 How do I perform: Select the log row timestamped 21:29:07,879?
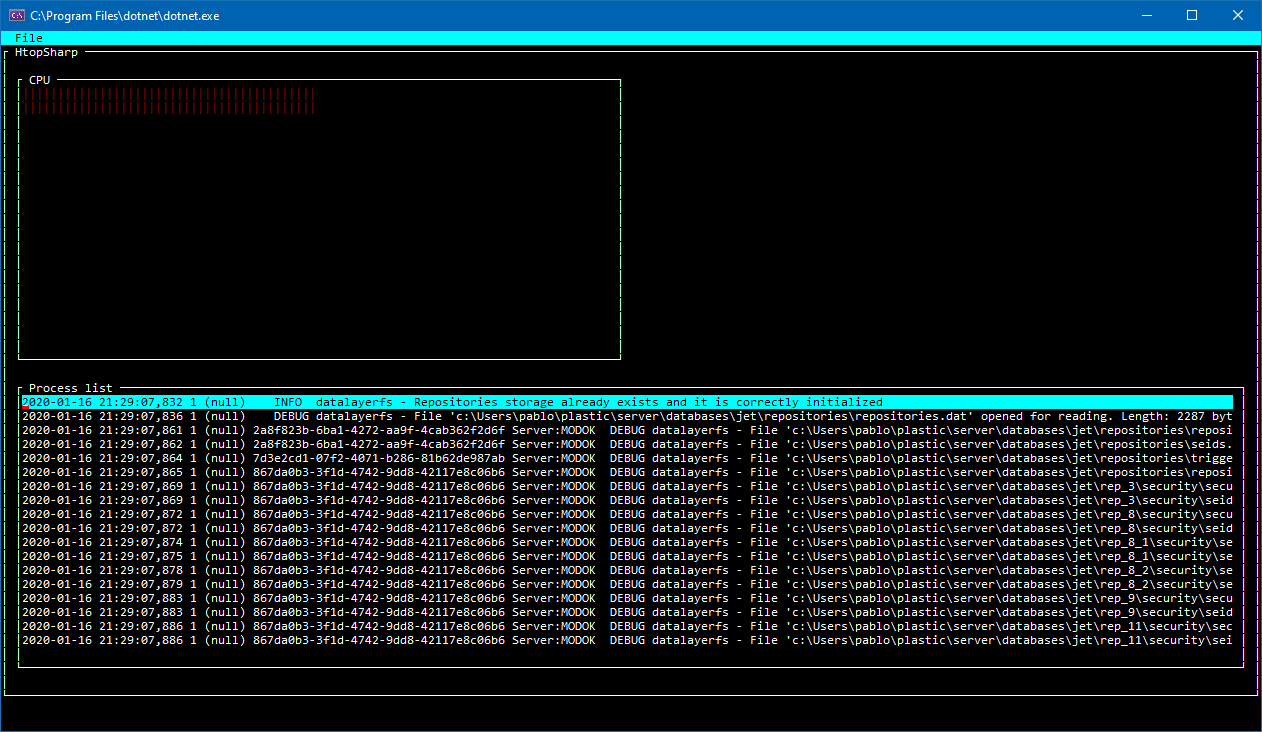(627, 584)
